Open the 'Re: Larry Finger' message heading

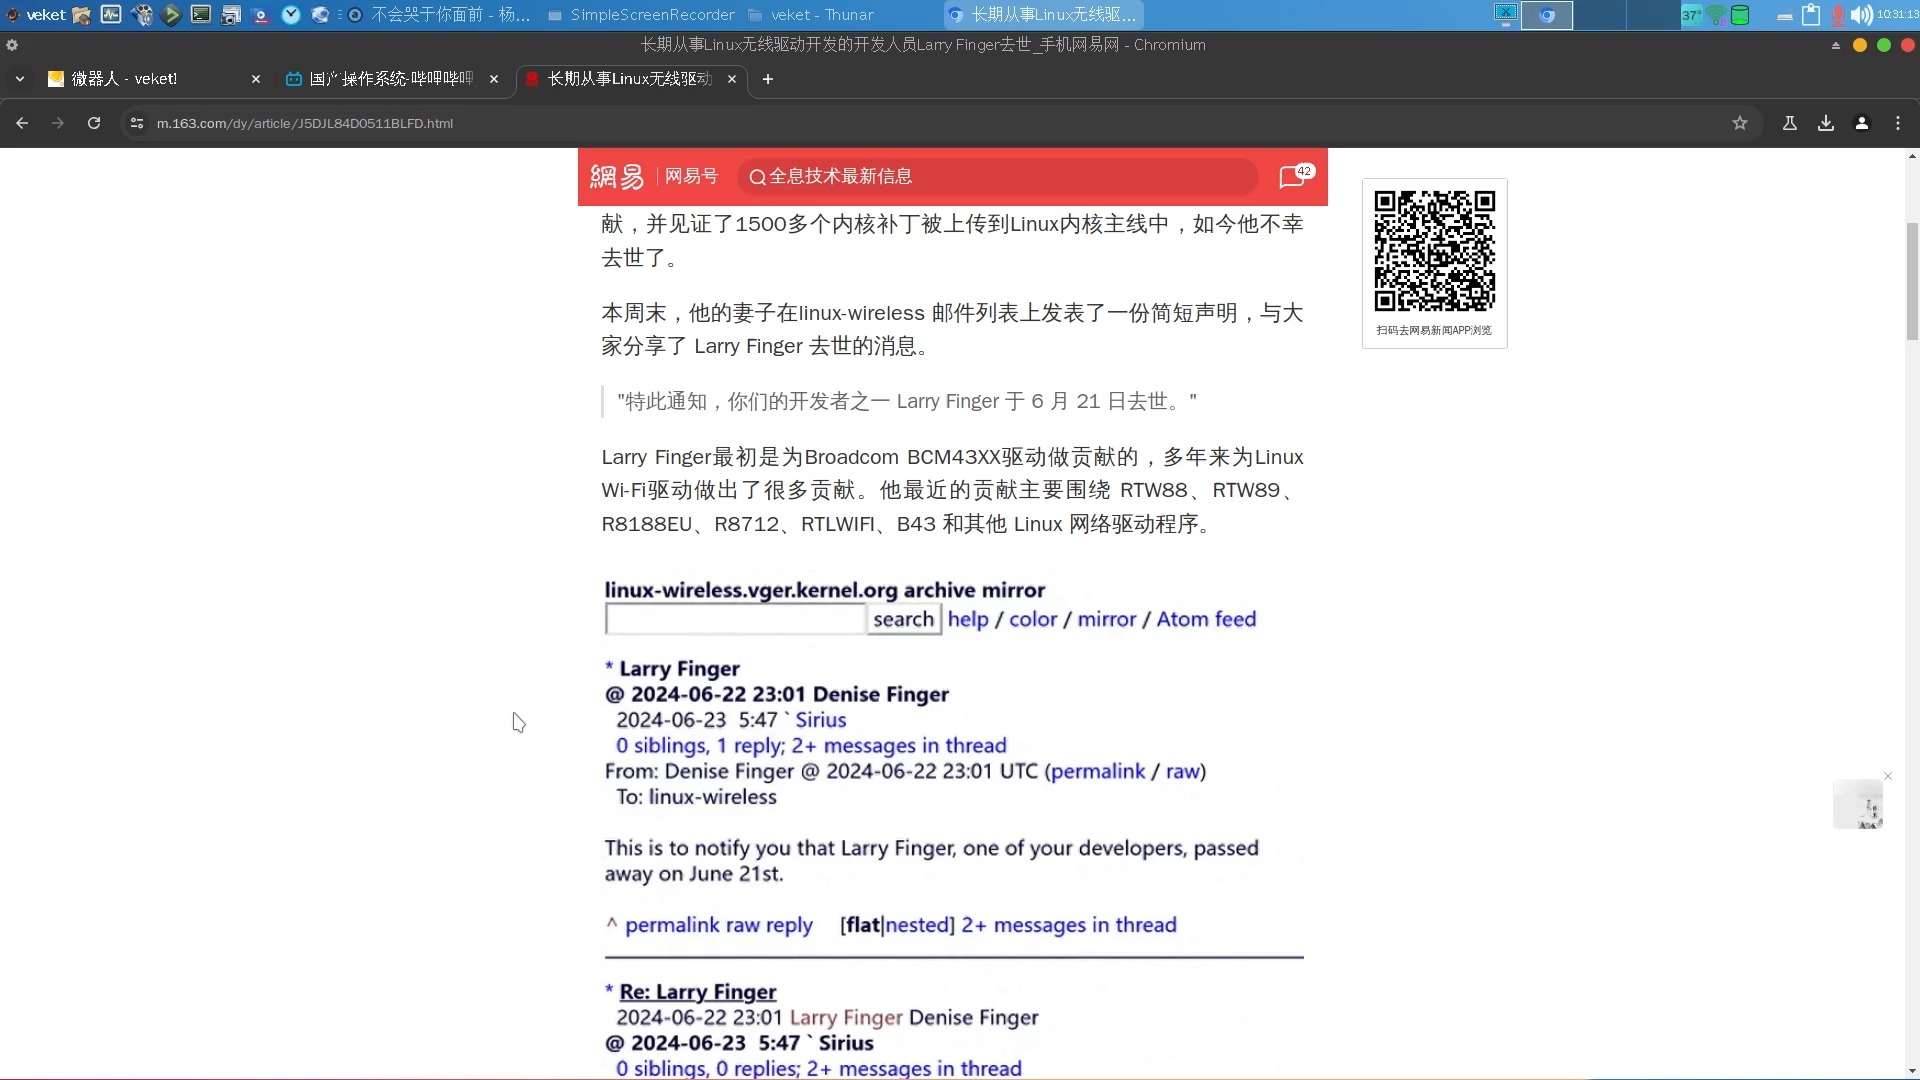pos(698,992)
